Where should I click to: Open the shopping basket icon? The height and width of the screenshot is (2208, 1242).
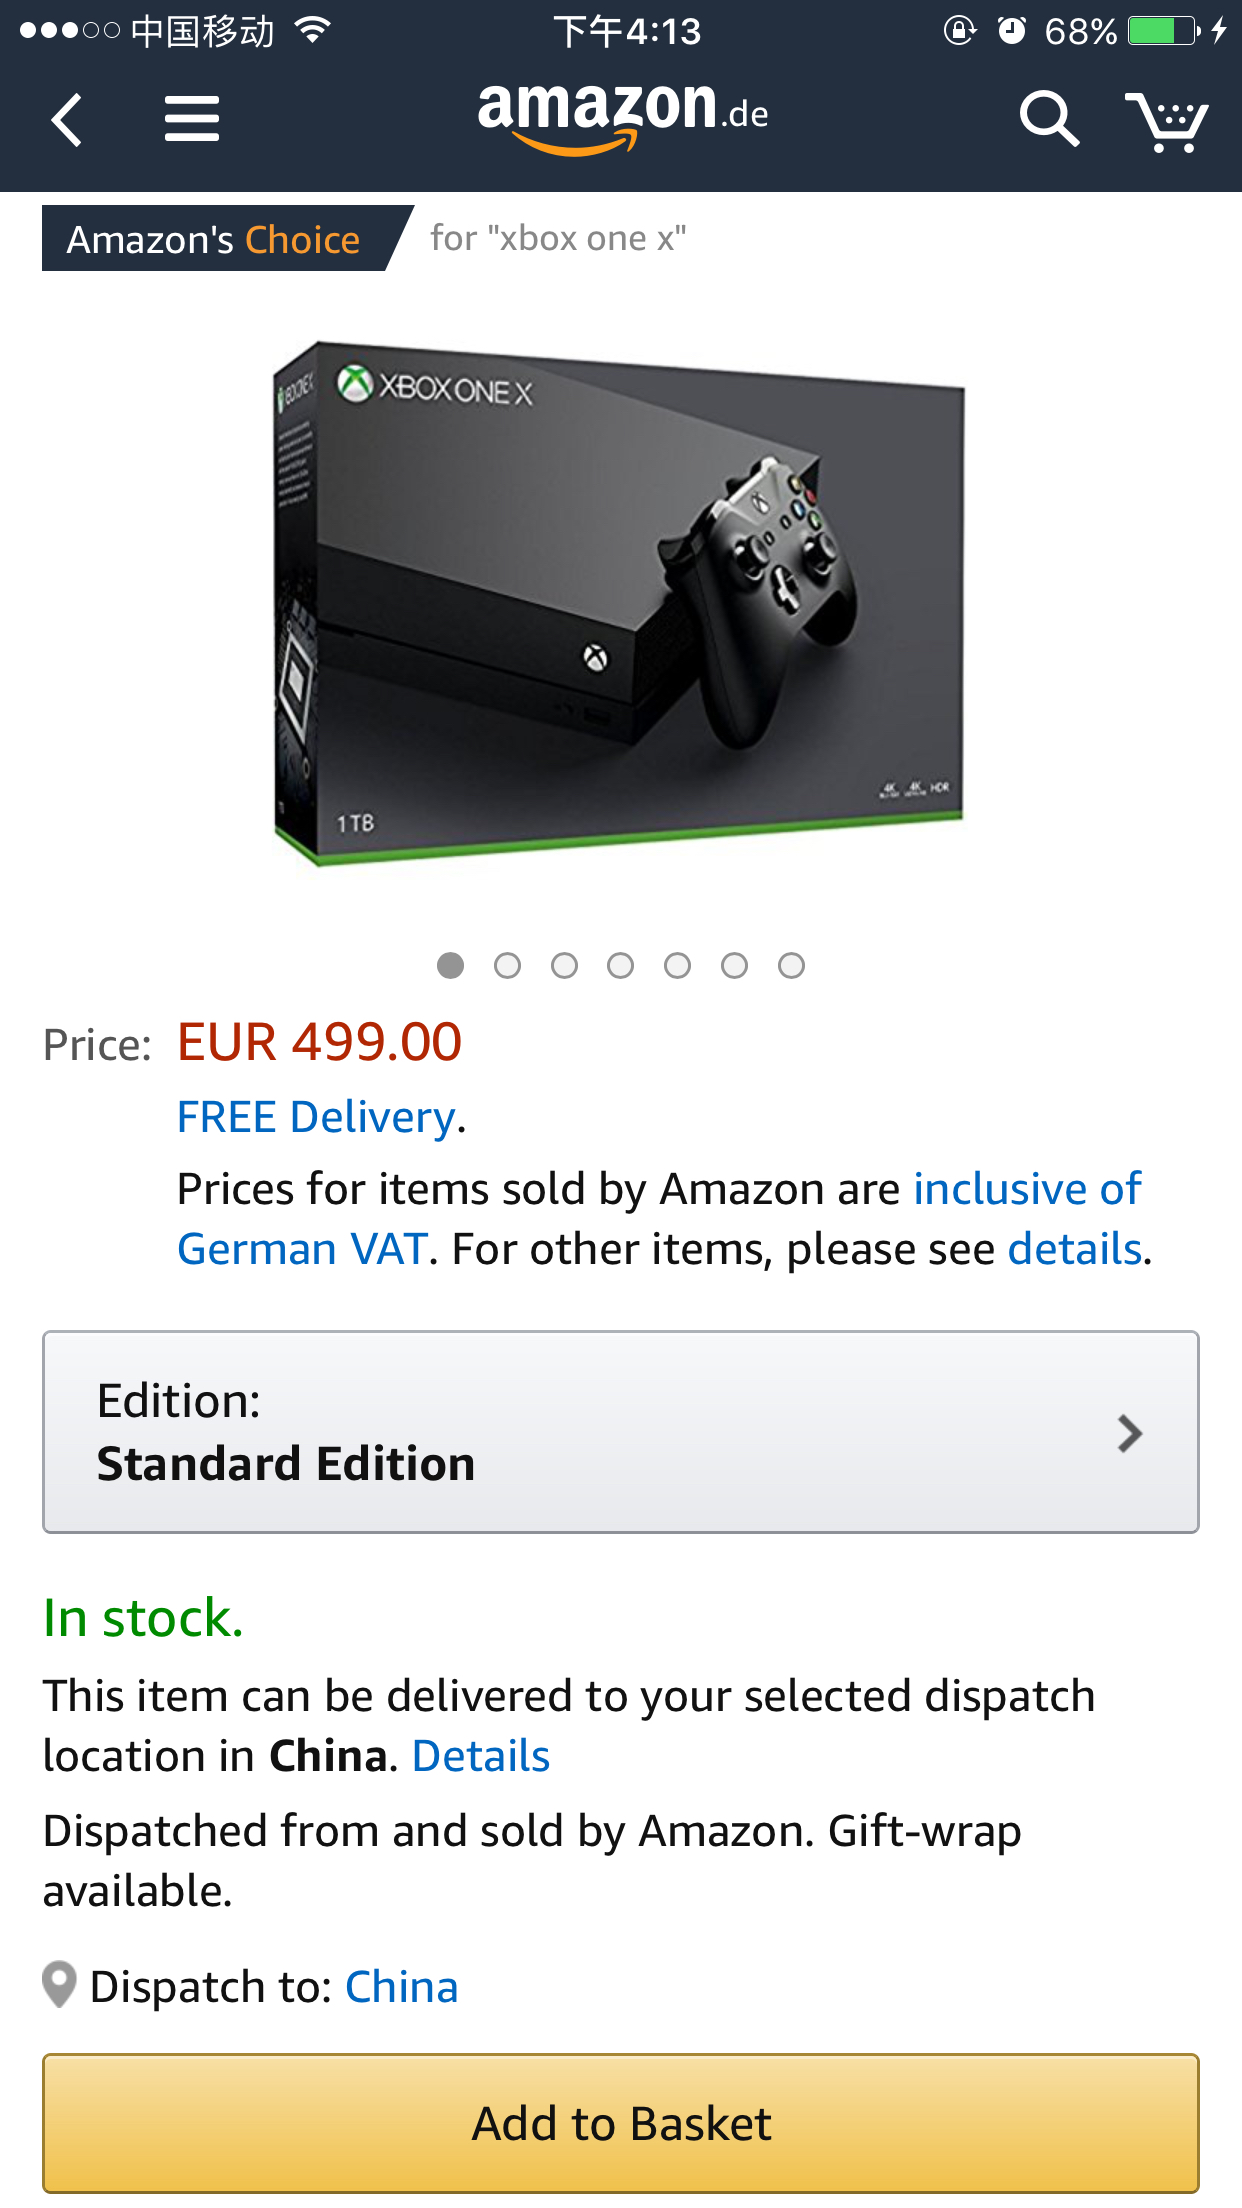(x=1166, y=121)
